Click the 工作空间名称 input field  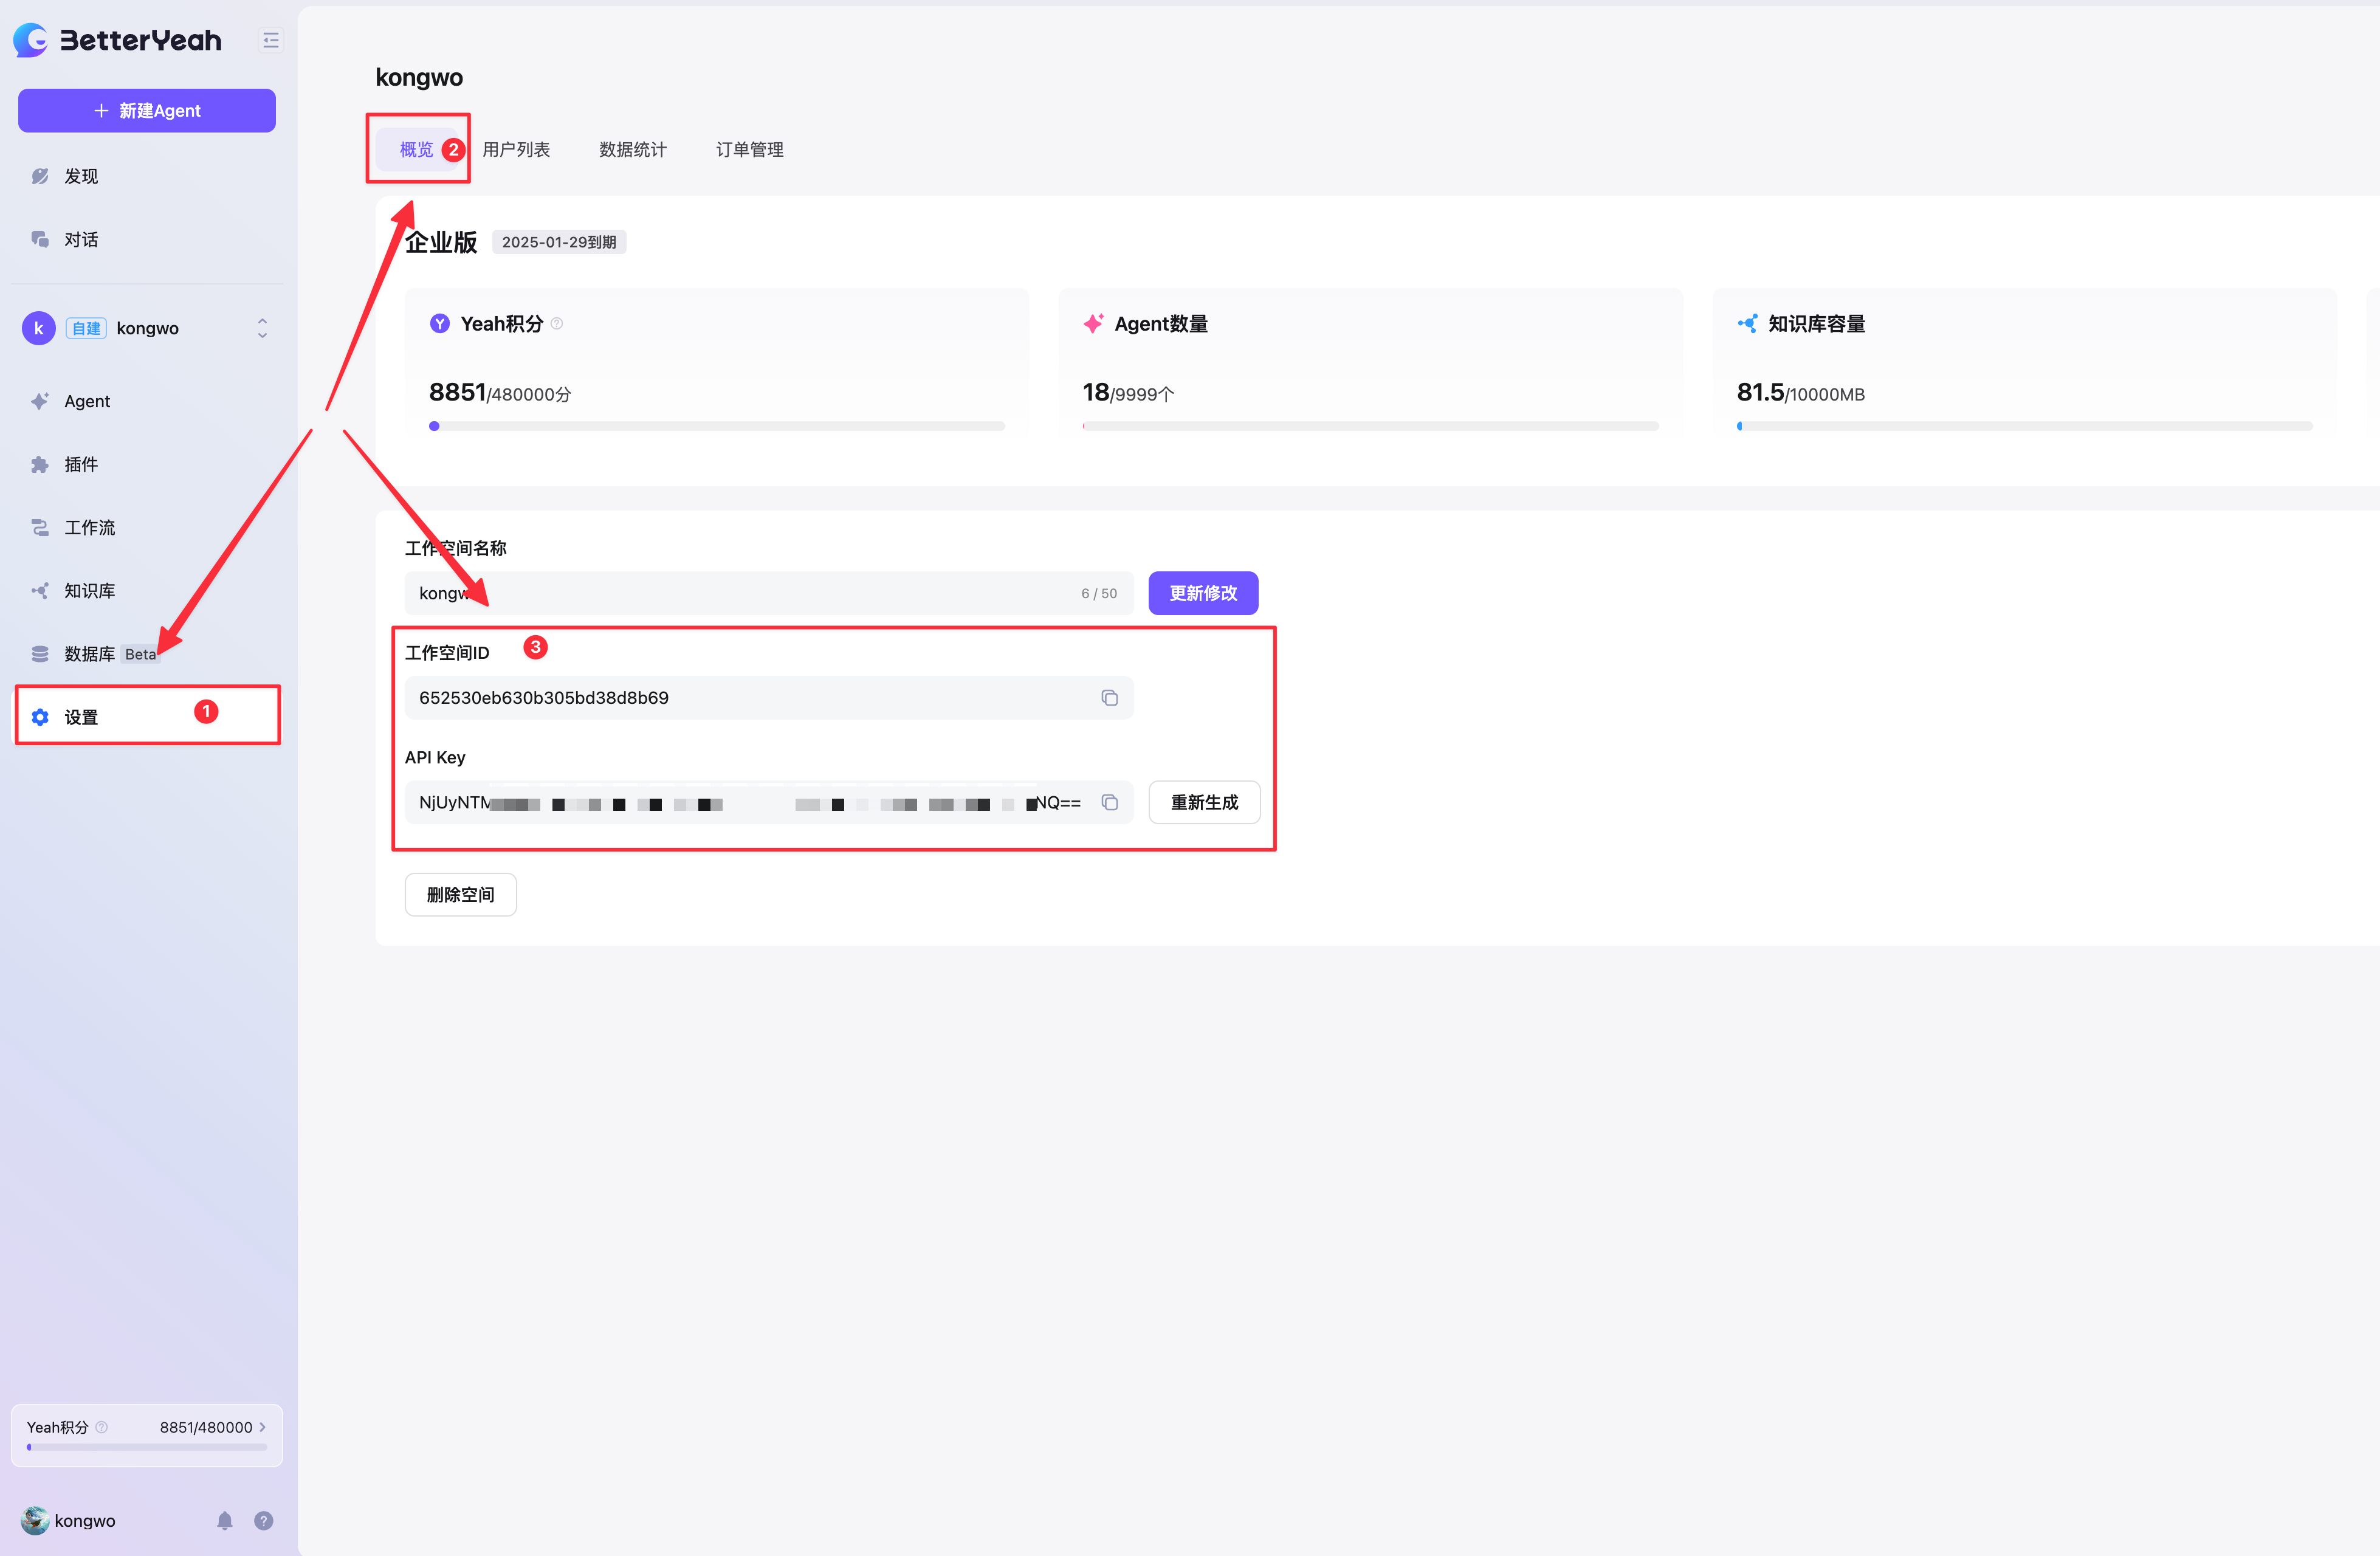(768, 593)
